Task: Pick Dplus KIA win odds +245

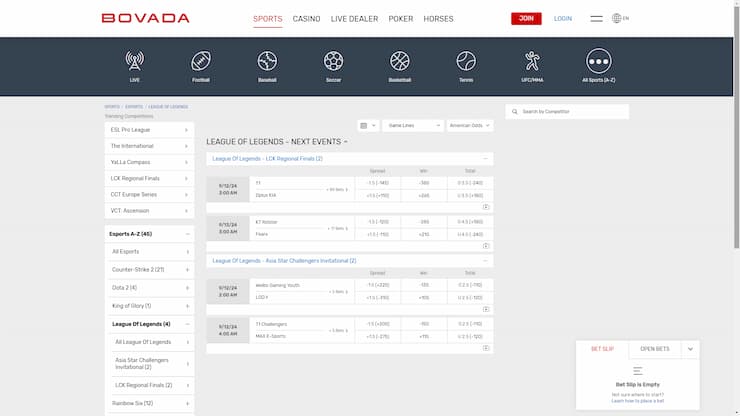Action: 424,195
